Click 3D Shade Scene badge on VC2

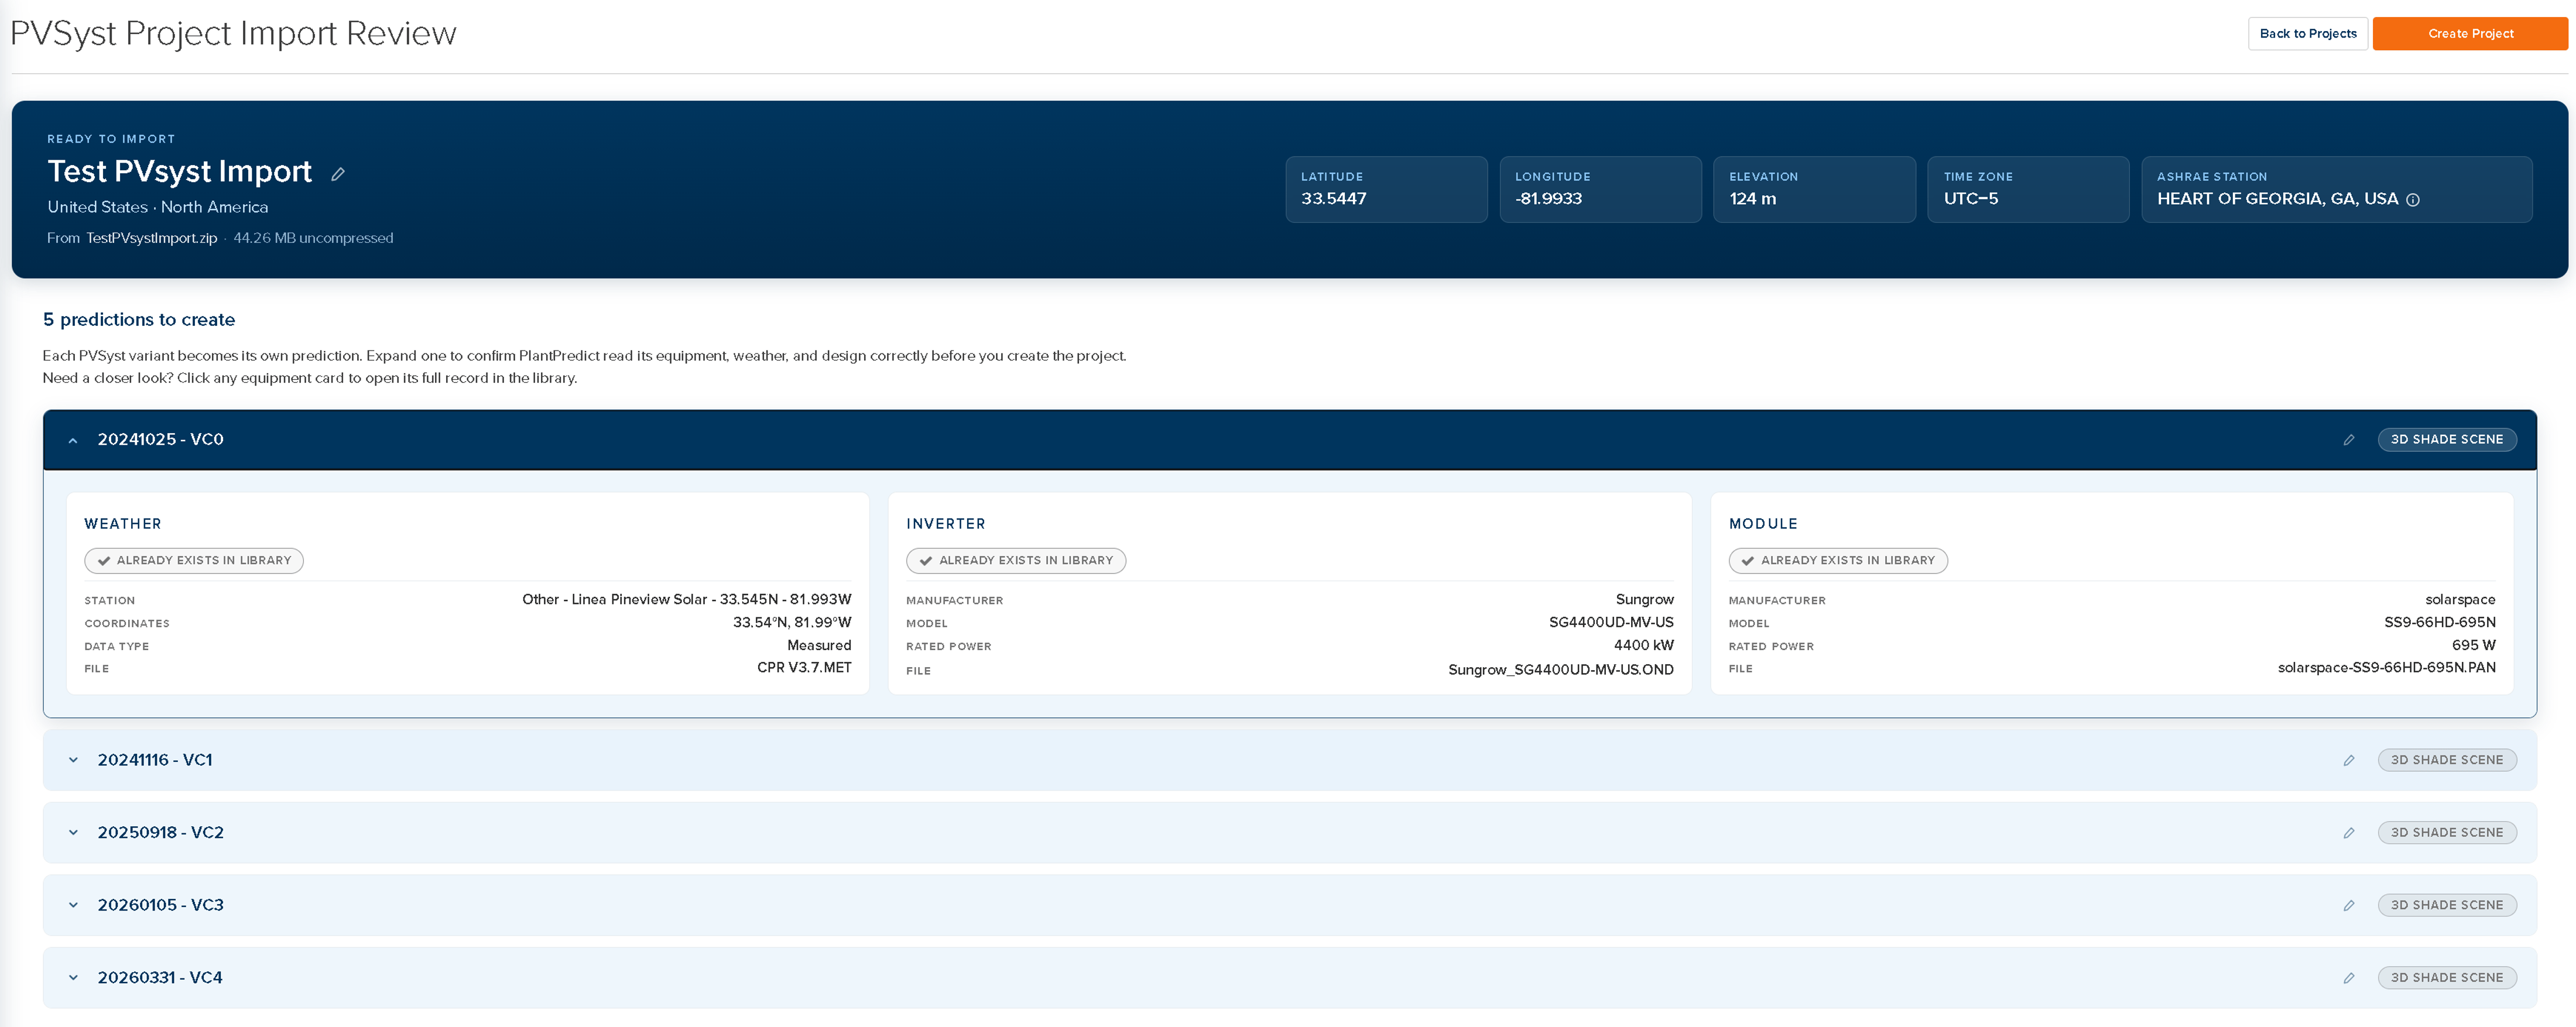(2447, 833)
